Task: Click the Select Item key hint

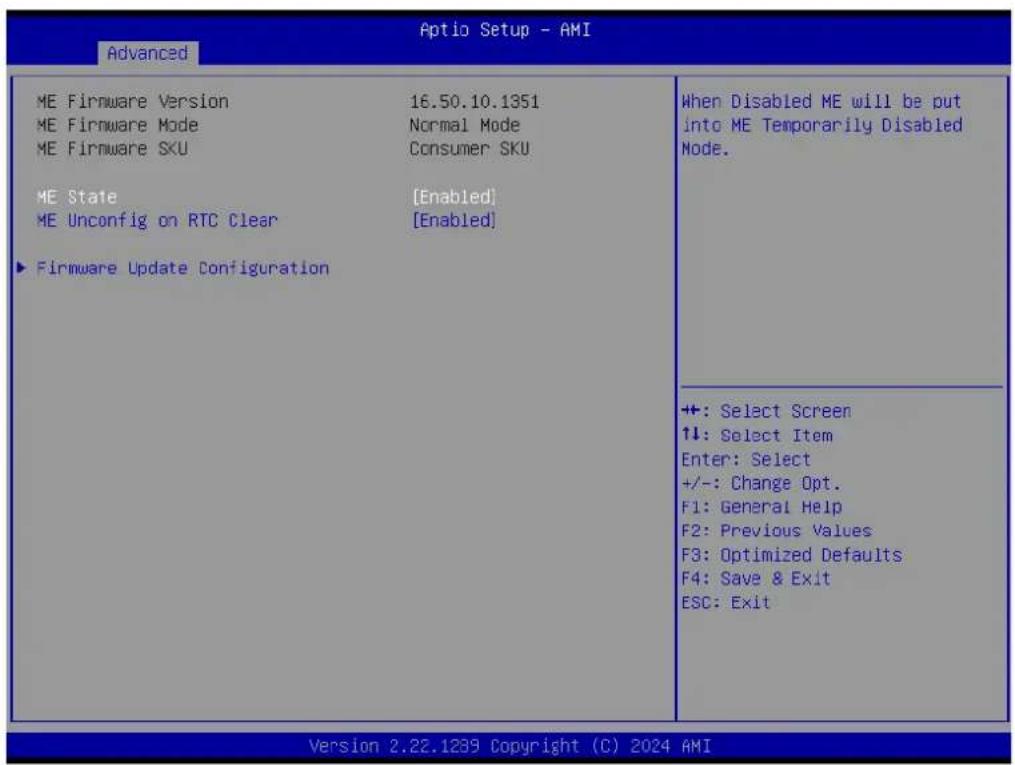Action: tap(757, 436)
